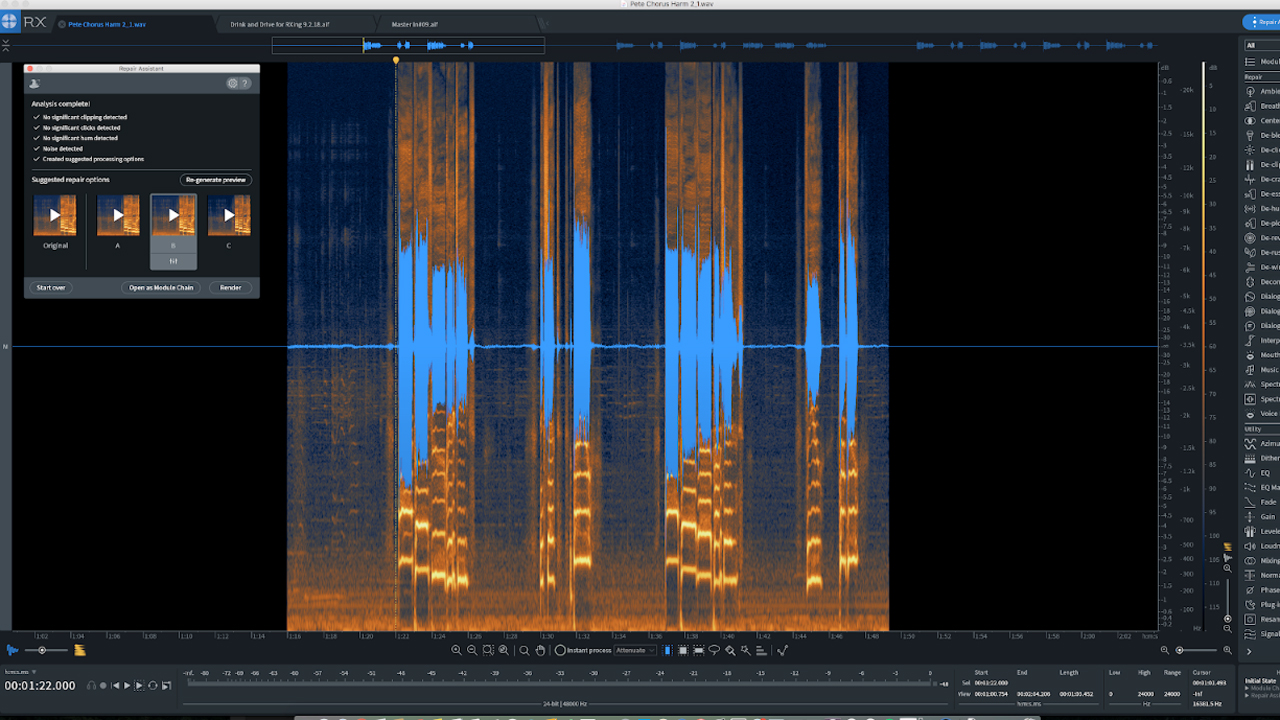Viewport: 1280px width, 720px height.
Task: Zoom to the current selection
Action: [488, 650]
